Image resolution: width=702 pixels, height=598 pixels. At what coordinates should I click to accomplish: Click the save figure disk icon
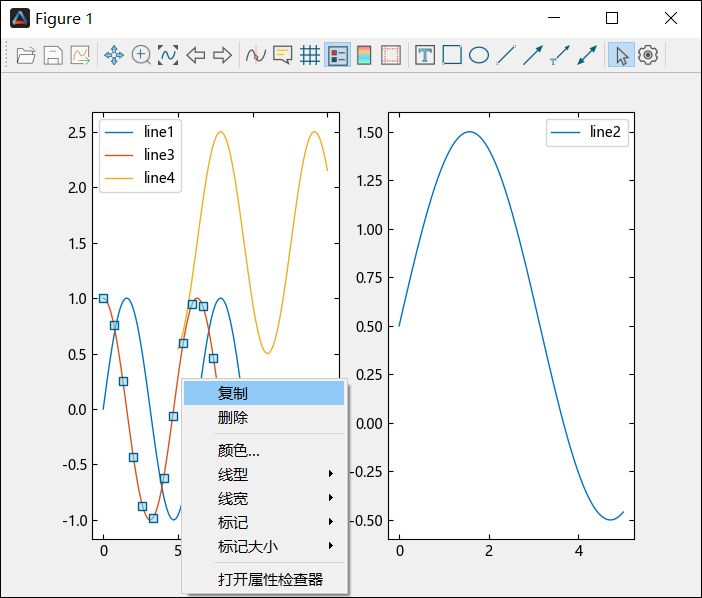53,56
